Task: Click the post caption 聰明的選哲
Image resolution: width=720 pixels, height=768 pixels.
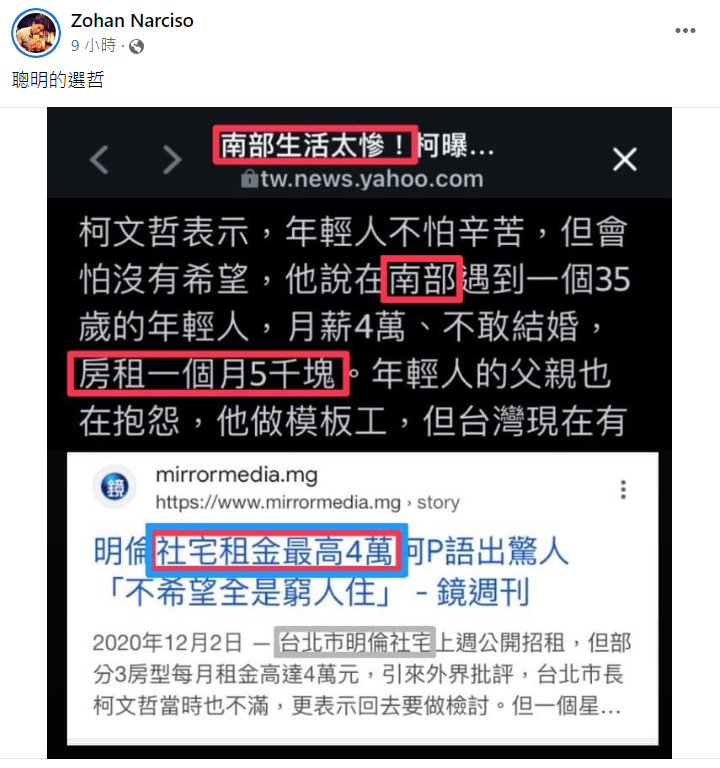Action: [58, 79]
